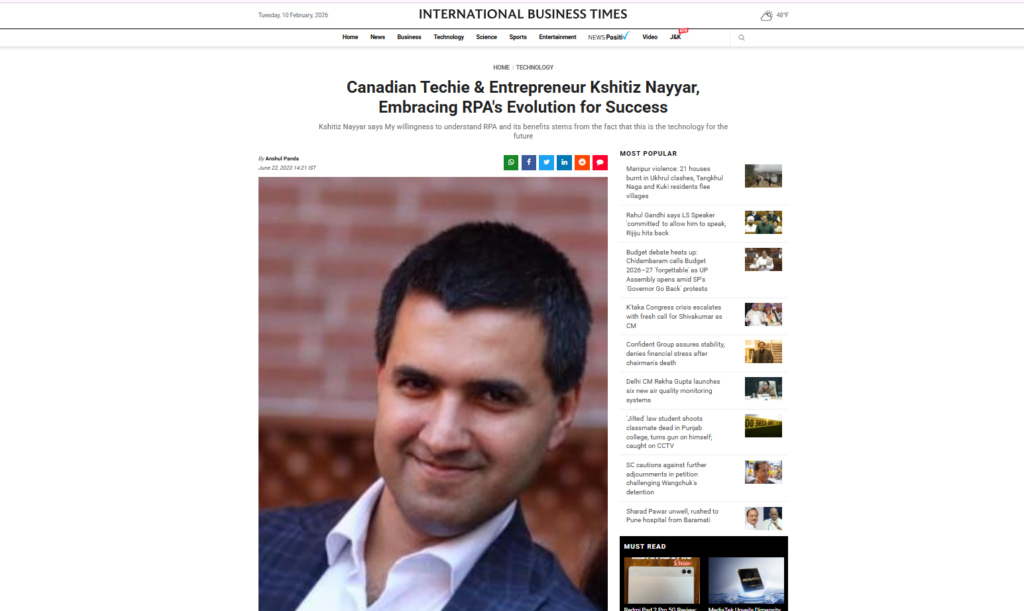Open the Technology menu item
Screen dimensions: 1024x611
pyautogui.click(x=449, y=37)
